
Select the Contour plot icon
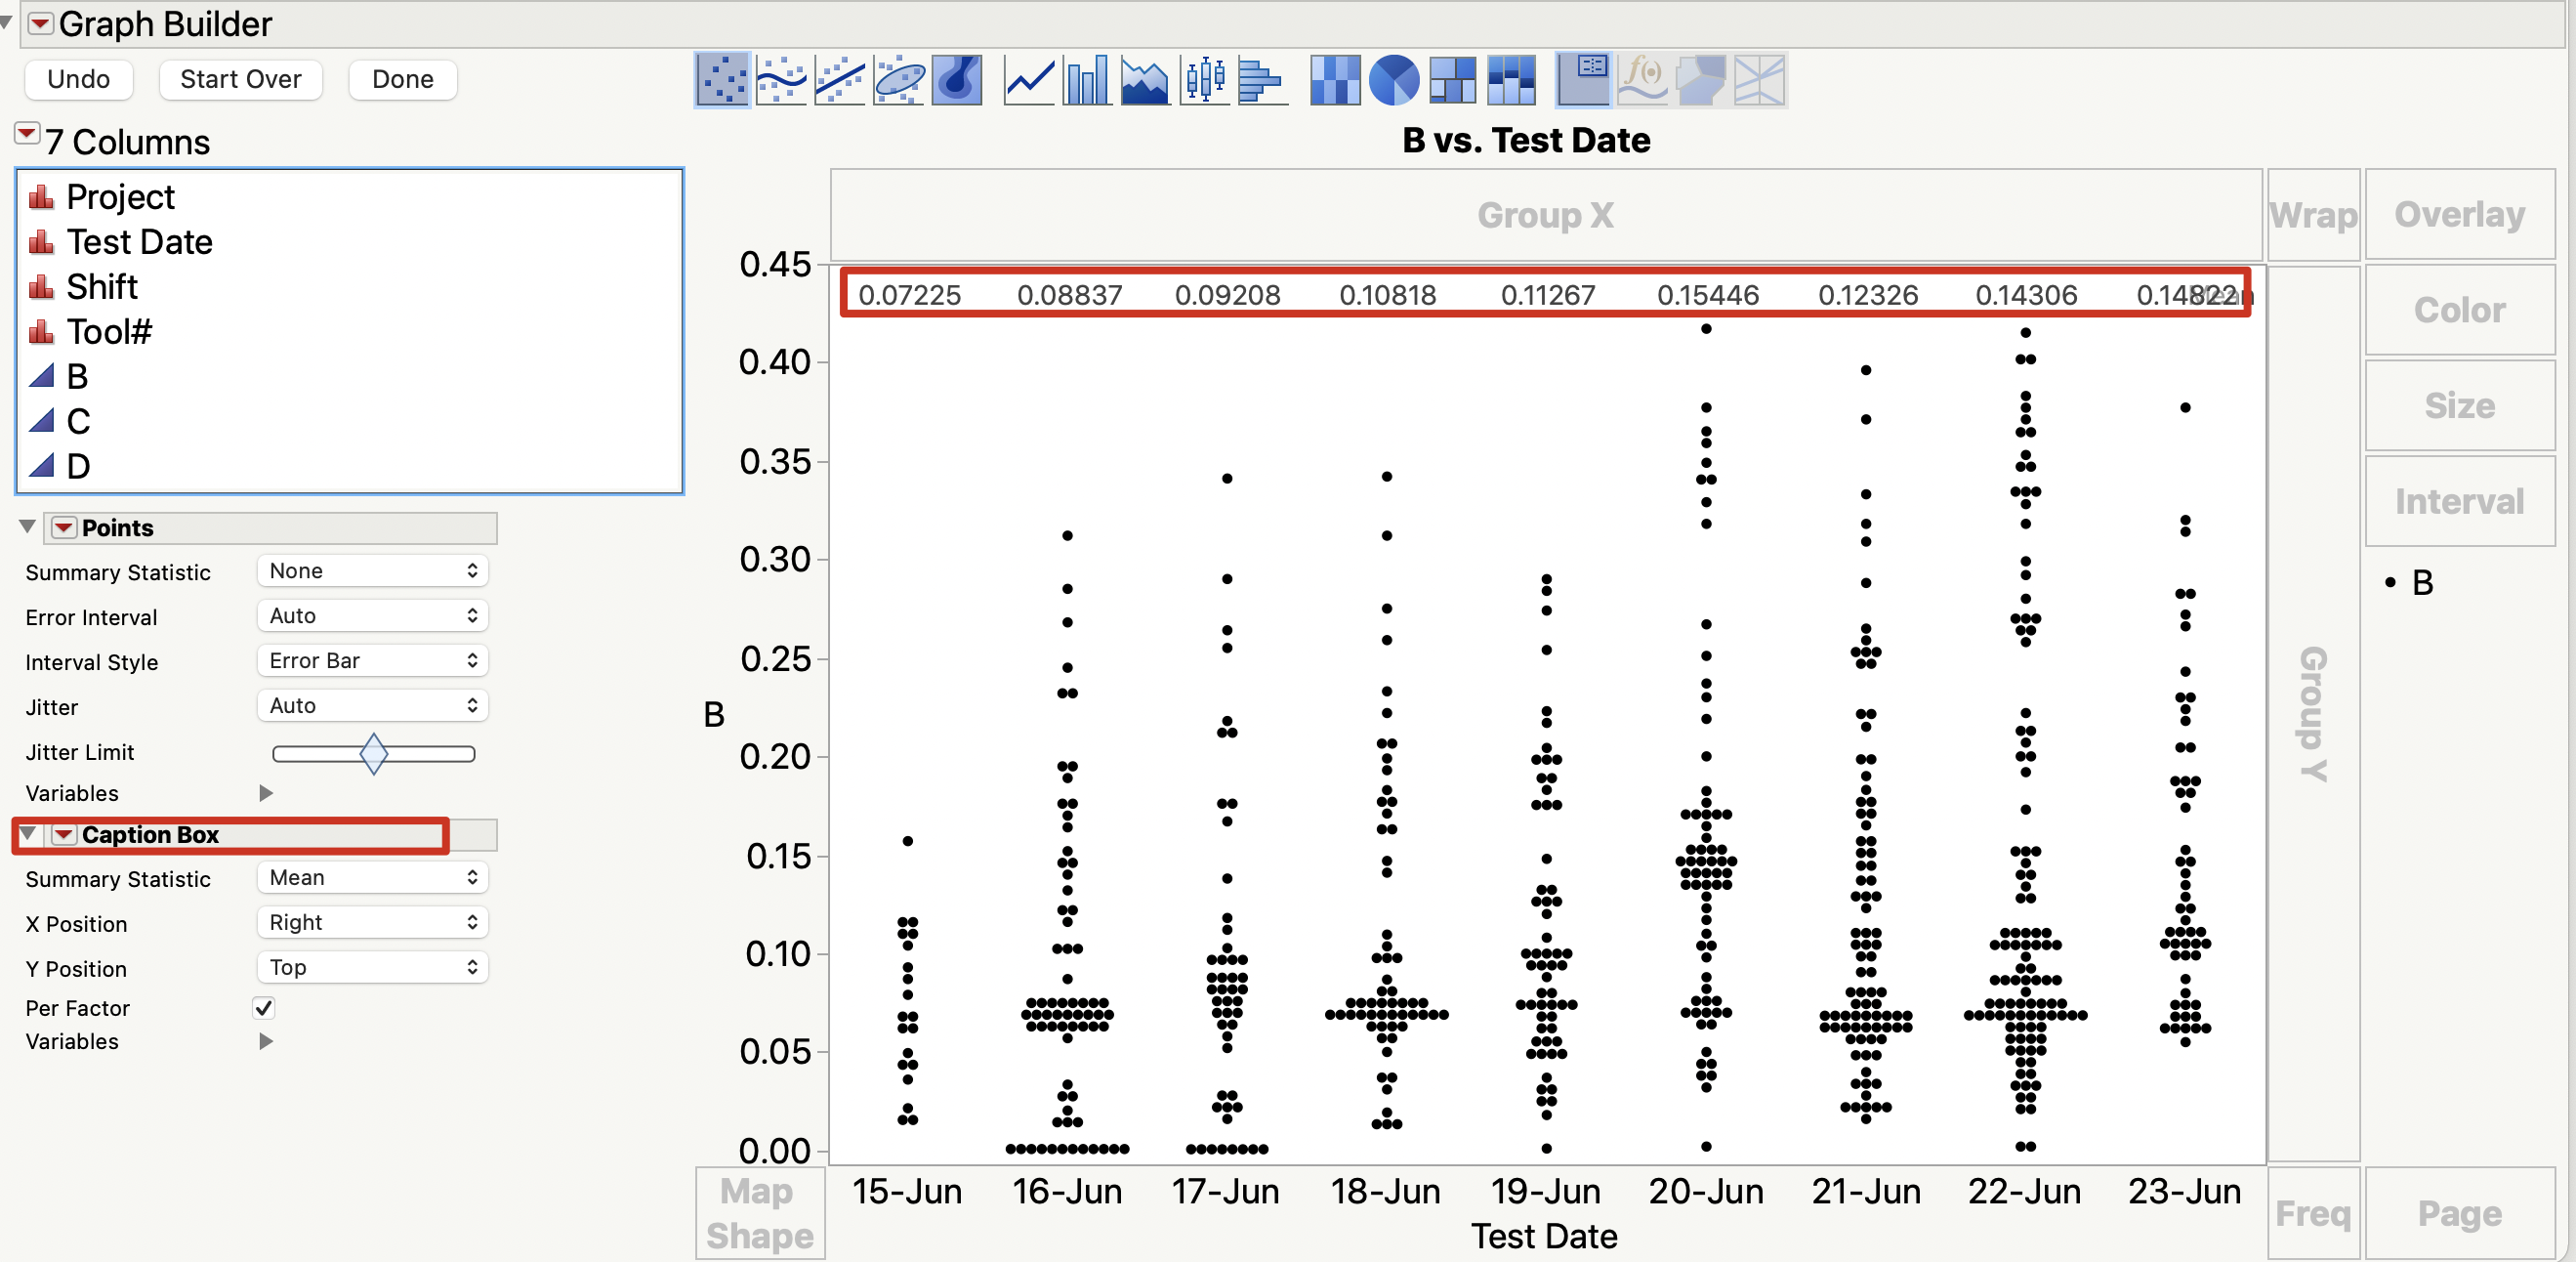[957, 80]
